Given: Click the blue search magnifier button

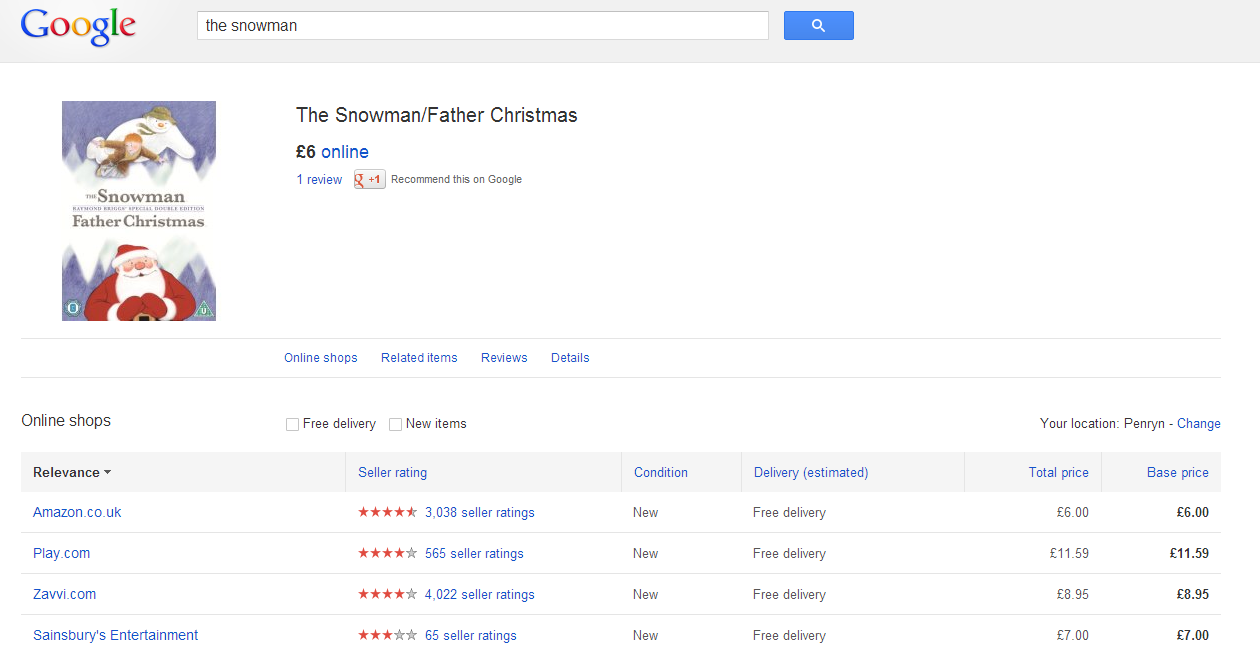Looking at the screenshot, I should click(x=818, y=26).
